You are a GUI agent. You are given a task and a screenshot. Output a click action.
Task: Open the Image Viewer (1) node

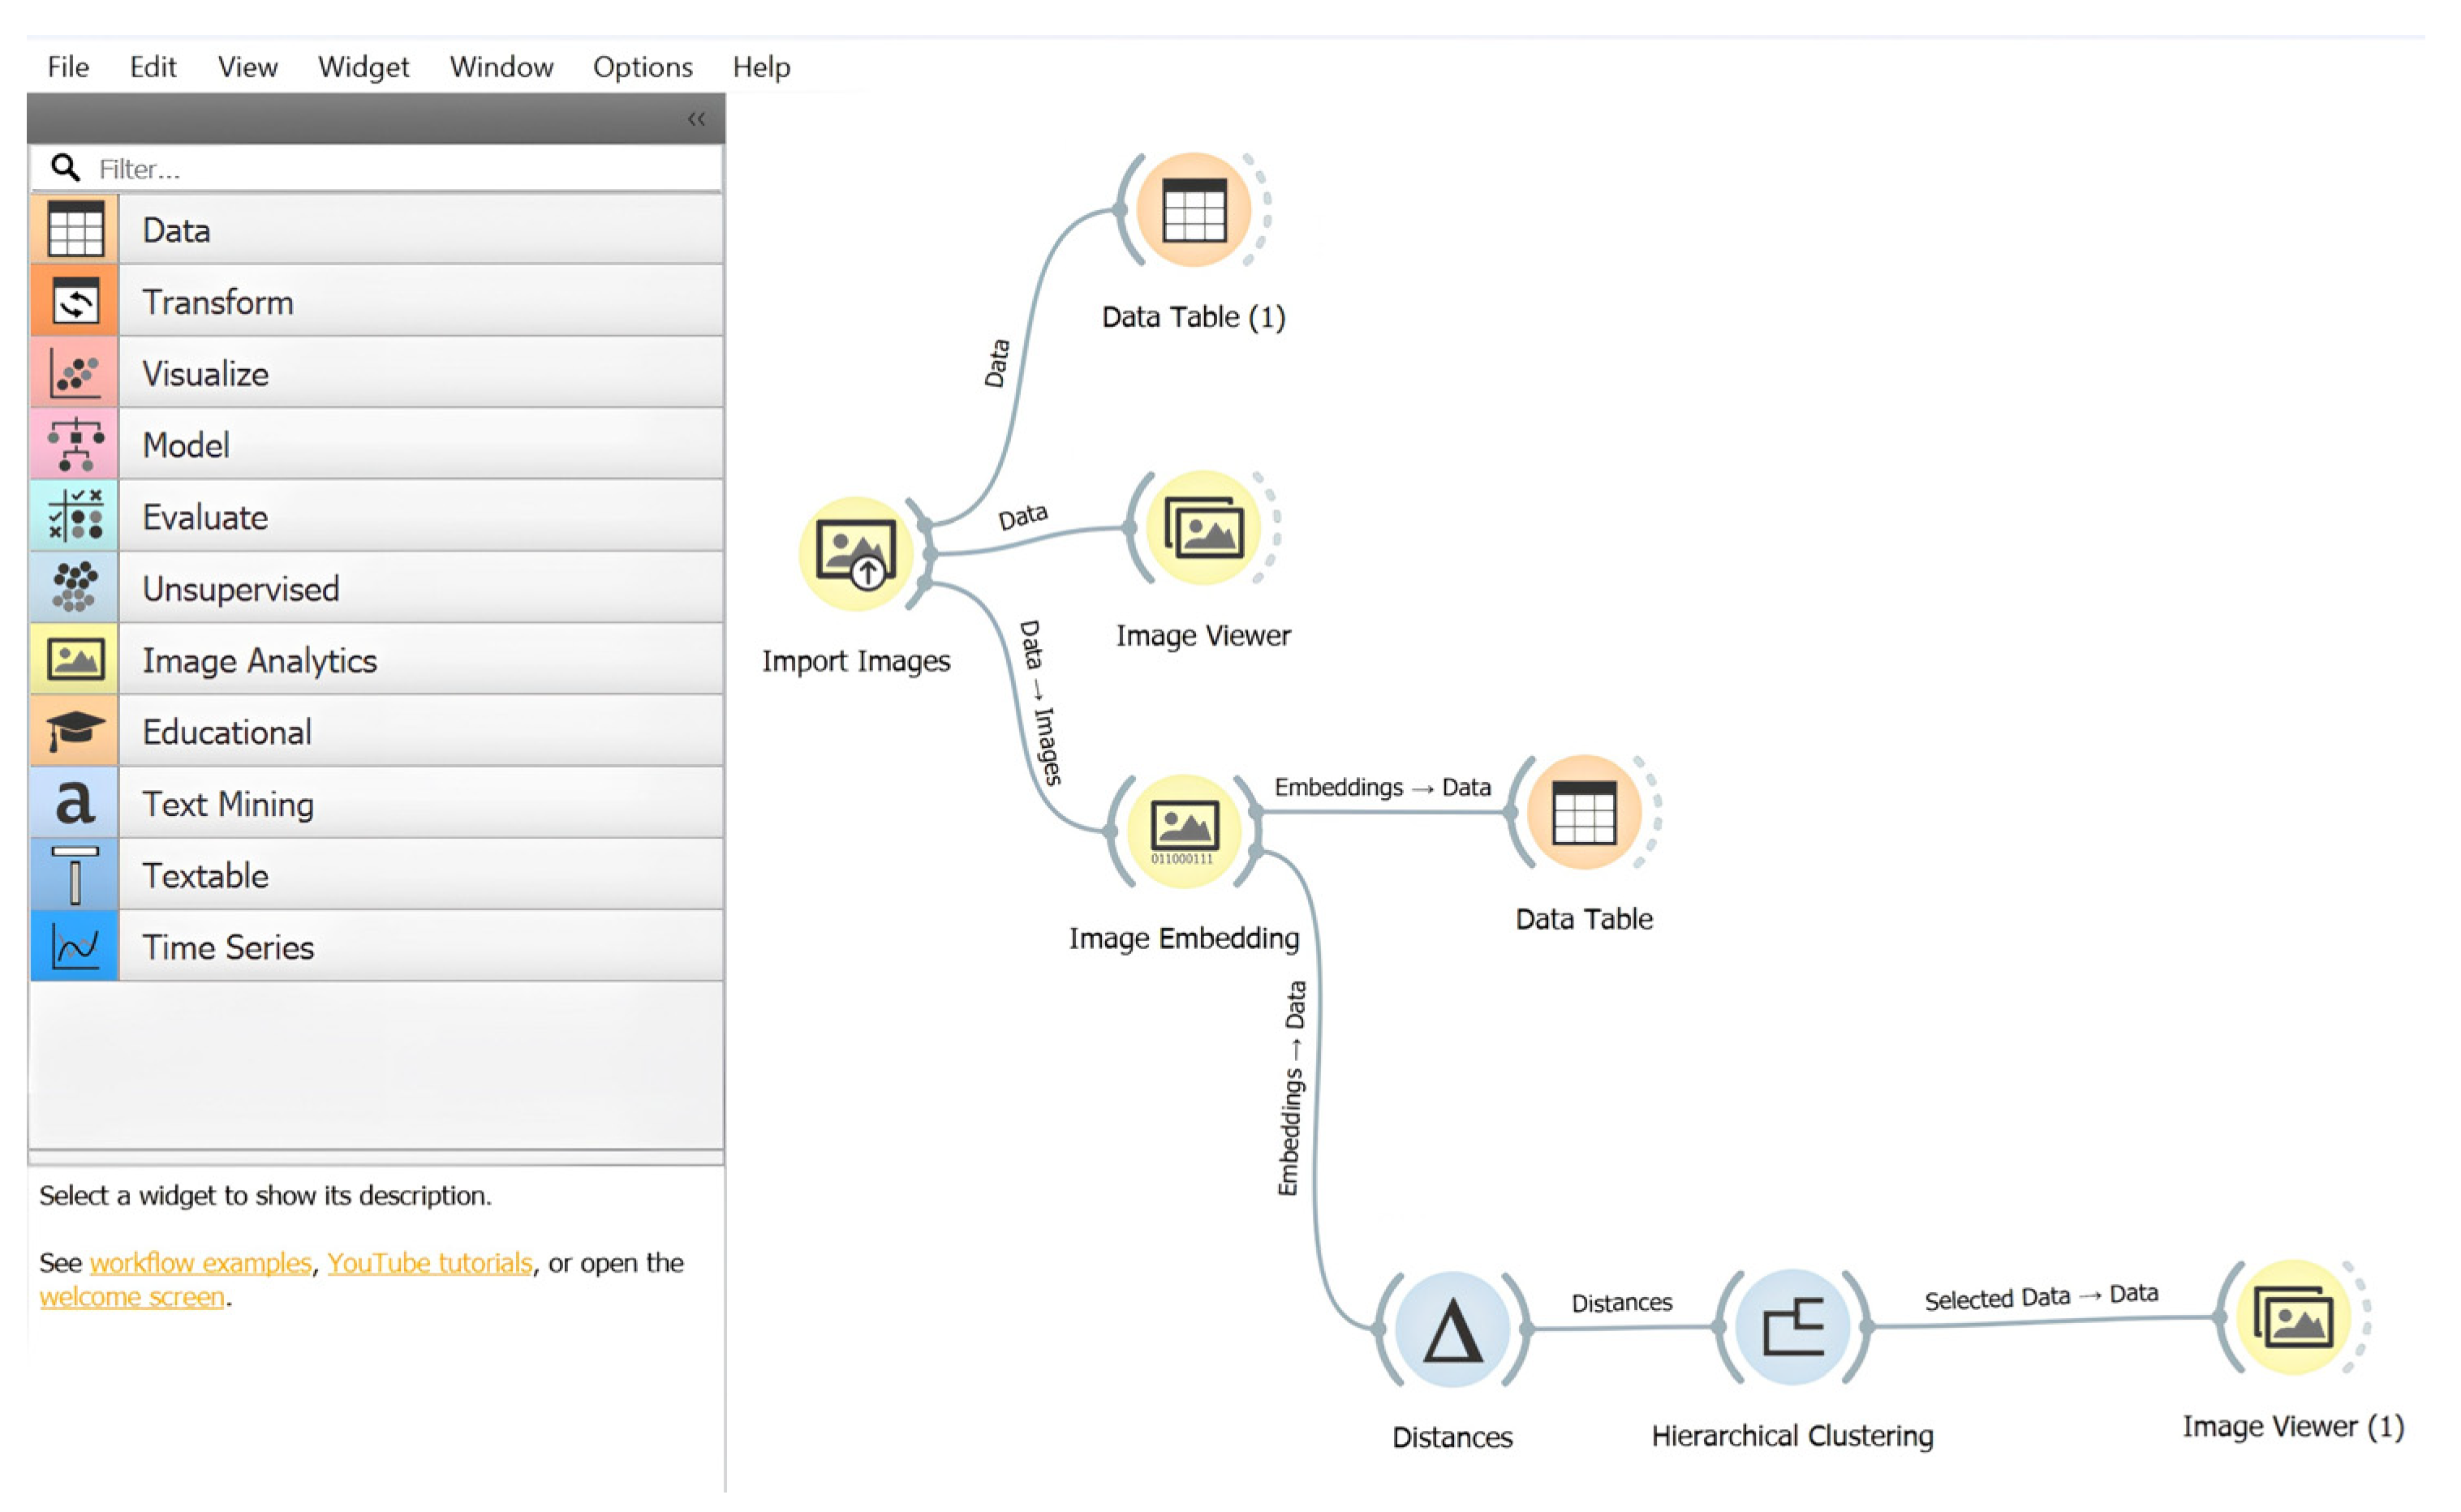2292,1317
